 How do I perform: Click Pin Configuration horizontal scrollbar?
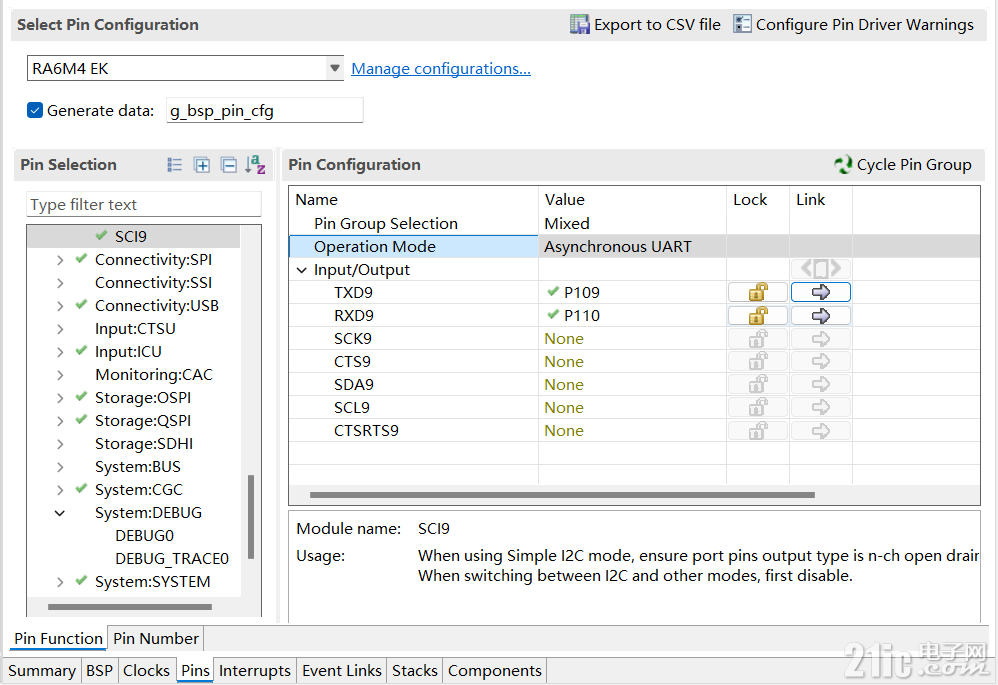pos(562,495)
